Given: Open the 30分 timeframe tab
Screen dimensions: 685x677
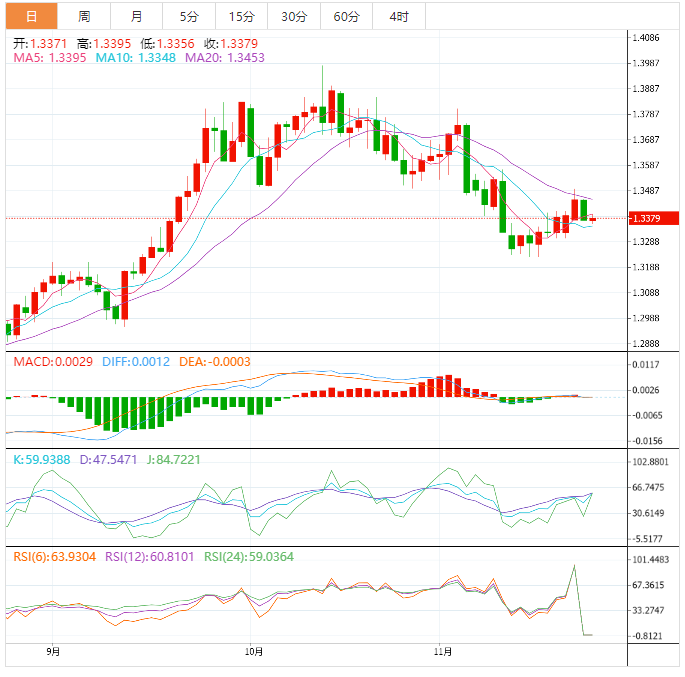Looking at the screenshot, I should 294,16.
